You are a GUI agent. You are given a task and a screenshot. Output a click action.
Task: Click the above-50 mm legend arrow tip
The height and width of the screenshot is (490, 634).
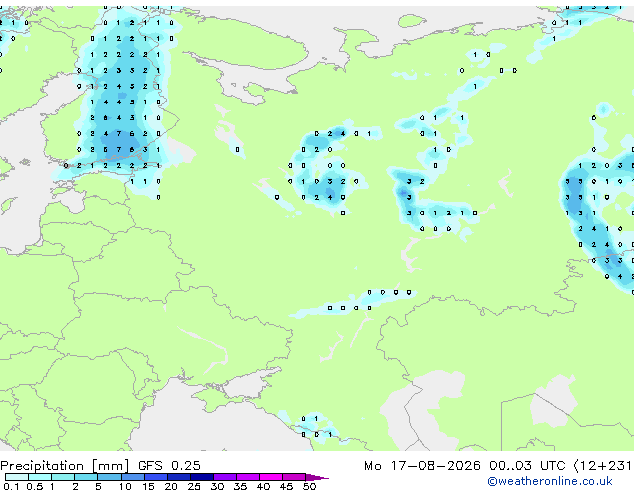pos(317,477)
